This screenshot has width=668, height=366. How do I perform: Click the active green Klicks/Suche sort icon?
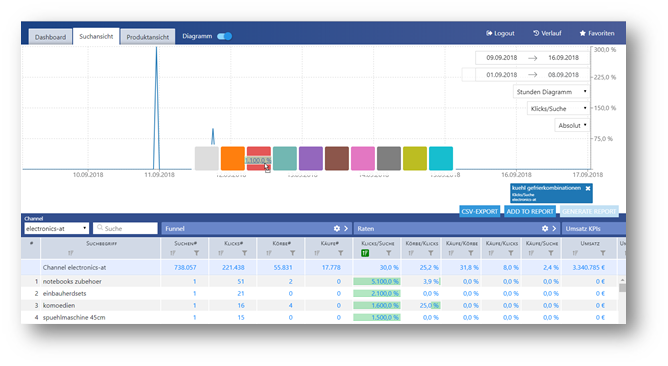pyautogui.click(x=365, y=253)
